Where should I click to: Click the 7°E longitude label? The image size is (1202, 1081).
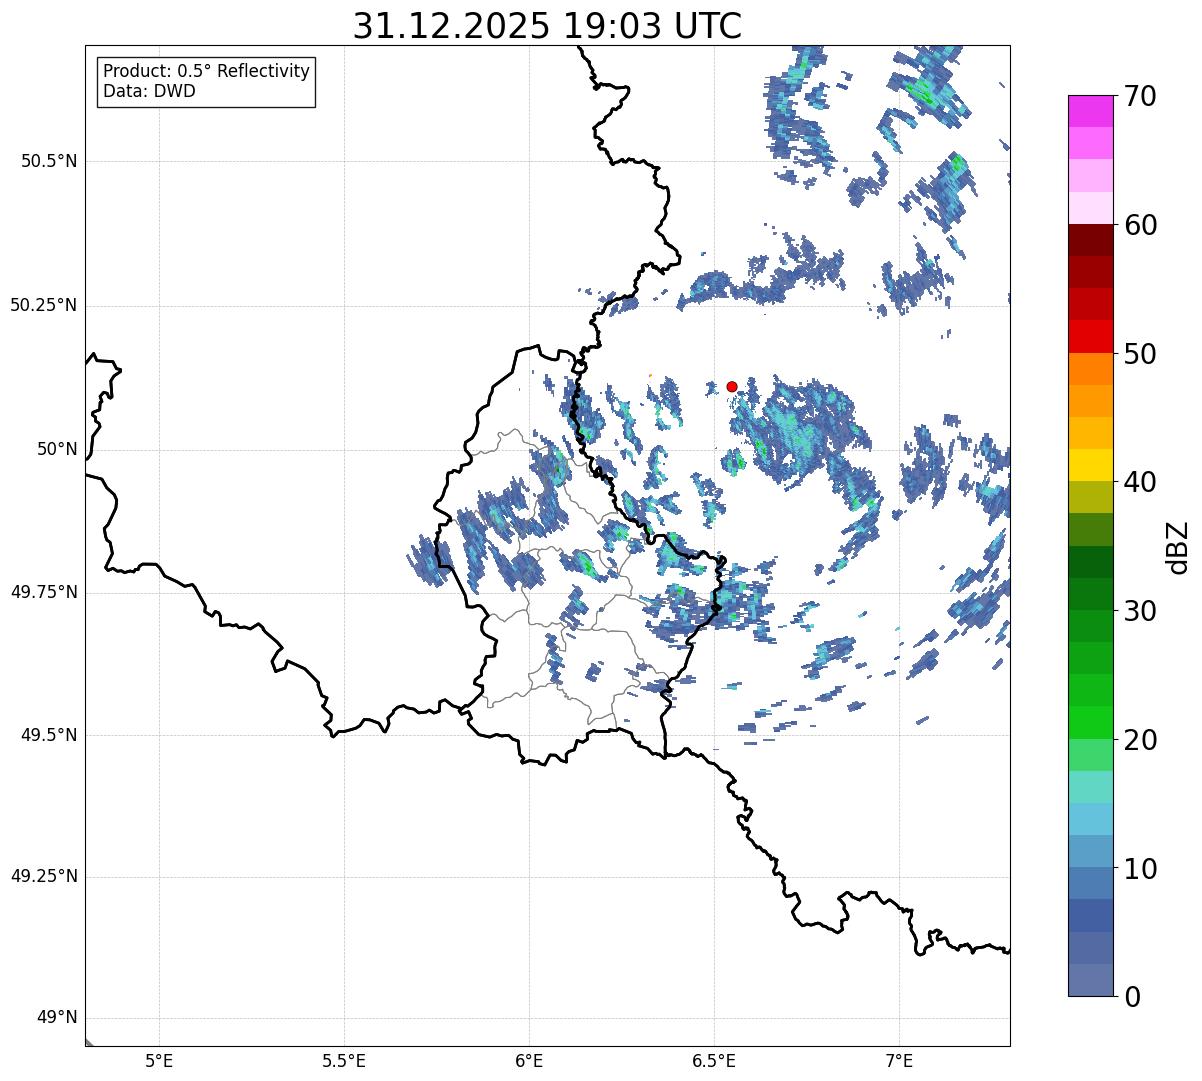[x=899, y=1060]
